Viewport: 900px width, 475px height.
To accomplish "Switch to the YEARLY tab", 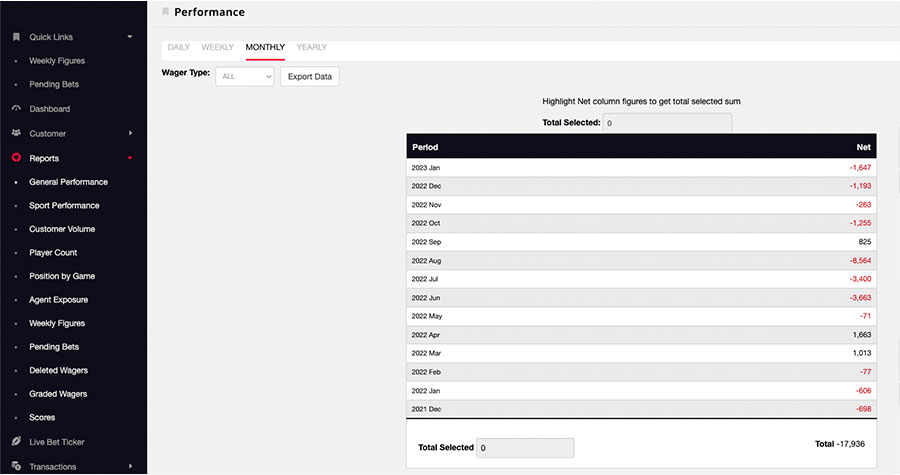I will (x=312, y=47).
